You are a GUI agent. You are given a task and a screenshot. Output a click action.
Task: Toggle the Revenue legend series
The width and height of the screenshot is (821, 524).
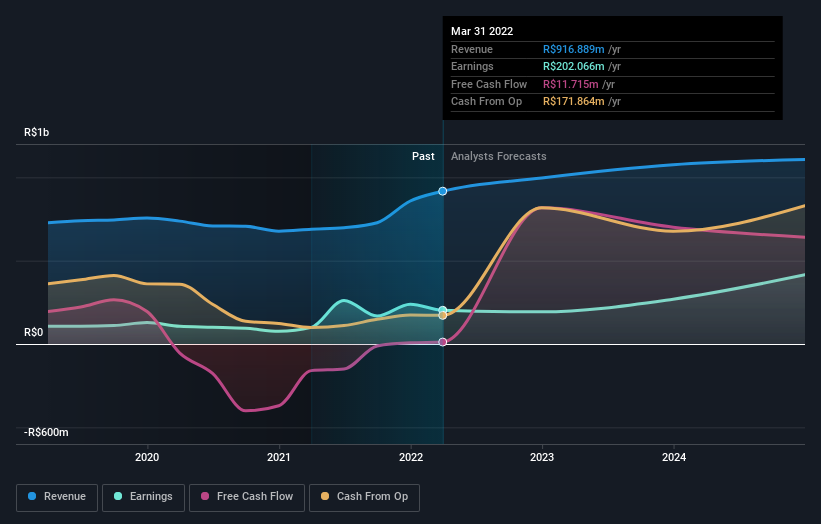(57, 497)
